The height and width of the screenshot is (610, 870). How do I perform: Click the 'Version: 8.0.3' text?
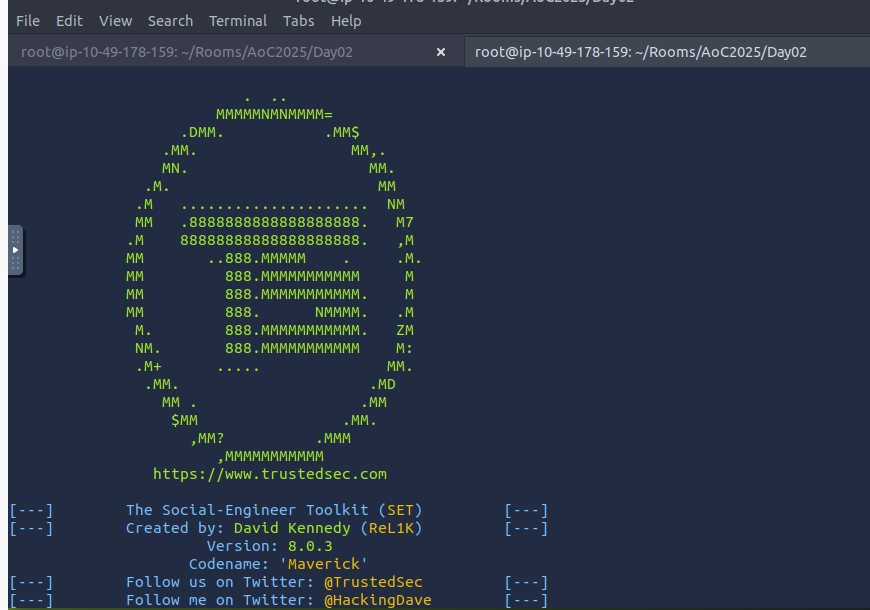click(270, 546)
